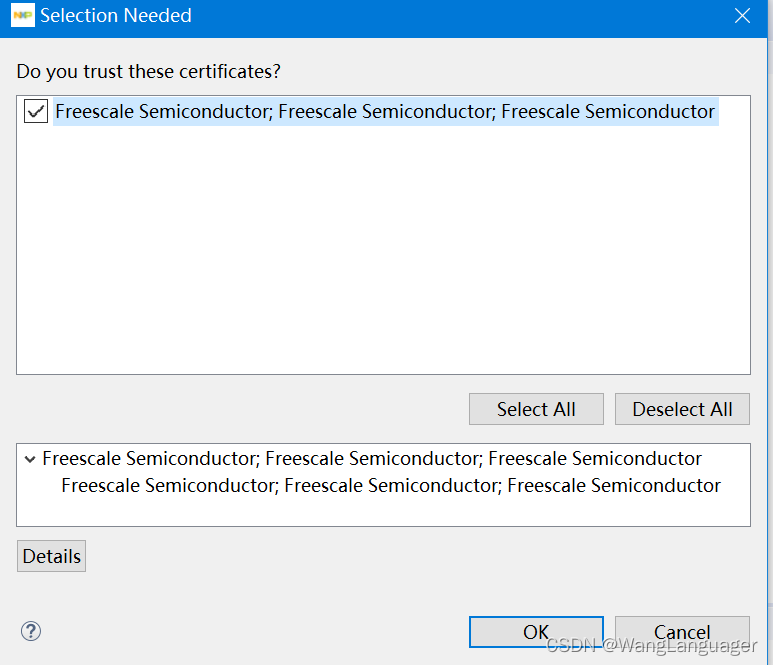Select the parent Freescale Semiconductor tree entry
The height and width of the screenshot is (665, 773).
(372, 459)
